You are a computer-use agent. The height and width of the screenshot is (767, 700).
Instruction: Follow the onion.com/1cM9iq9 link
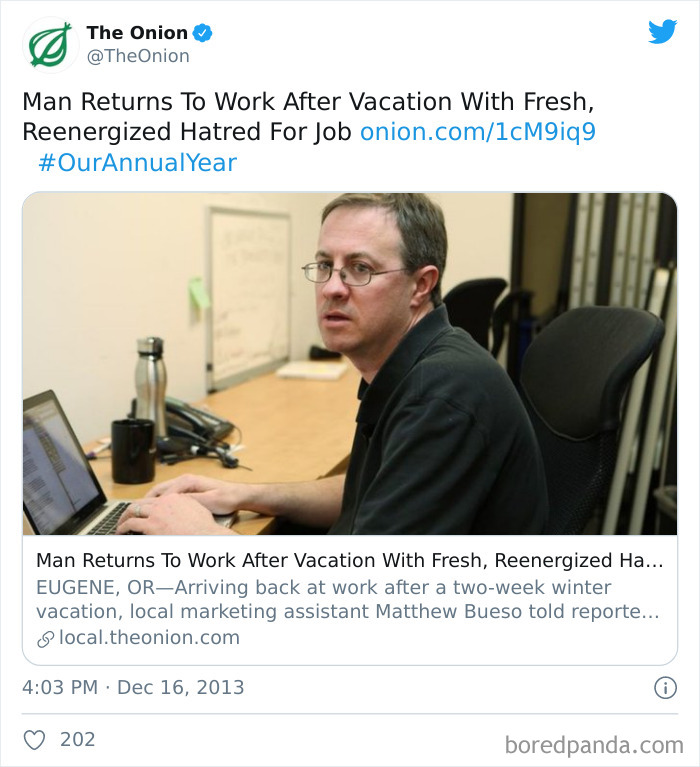pyautogui.click(x=478, y=132)
